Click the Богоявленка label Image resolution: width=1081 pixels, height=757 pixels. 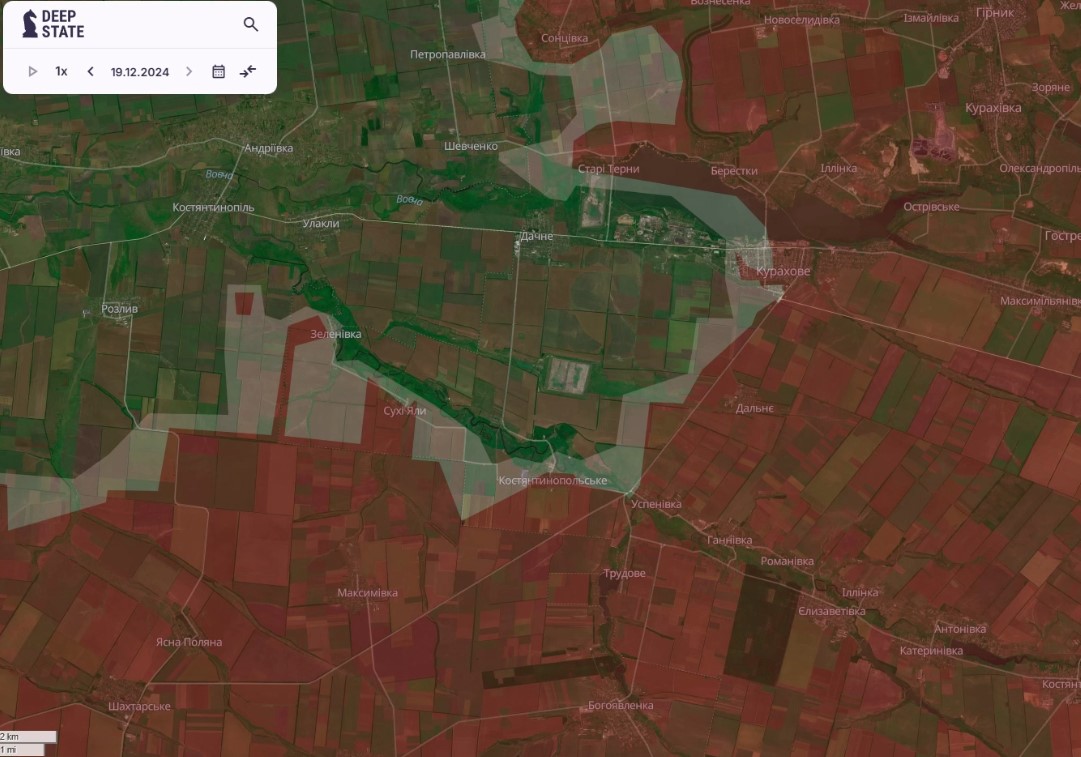point(620,705)
